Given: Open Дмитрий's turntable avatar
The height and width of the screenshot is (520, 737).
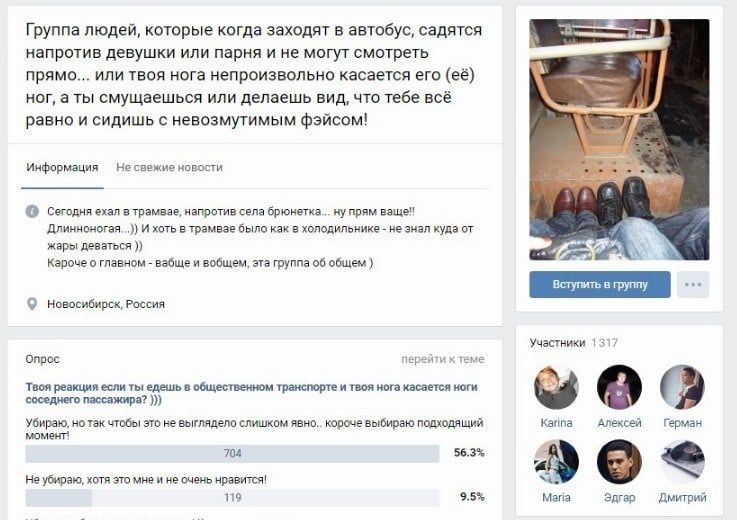Looking at the screenshot, I should pos(682,462).
